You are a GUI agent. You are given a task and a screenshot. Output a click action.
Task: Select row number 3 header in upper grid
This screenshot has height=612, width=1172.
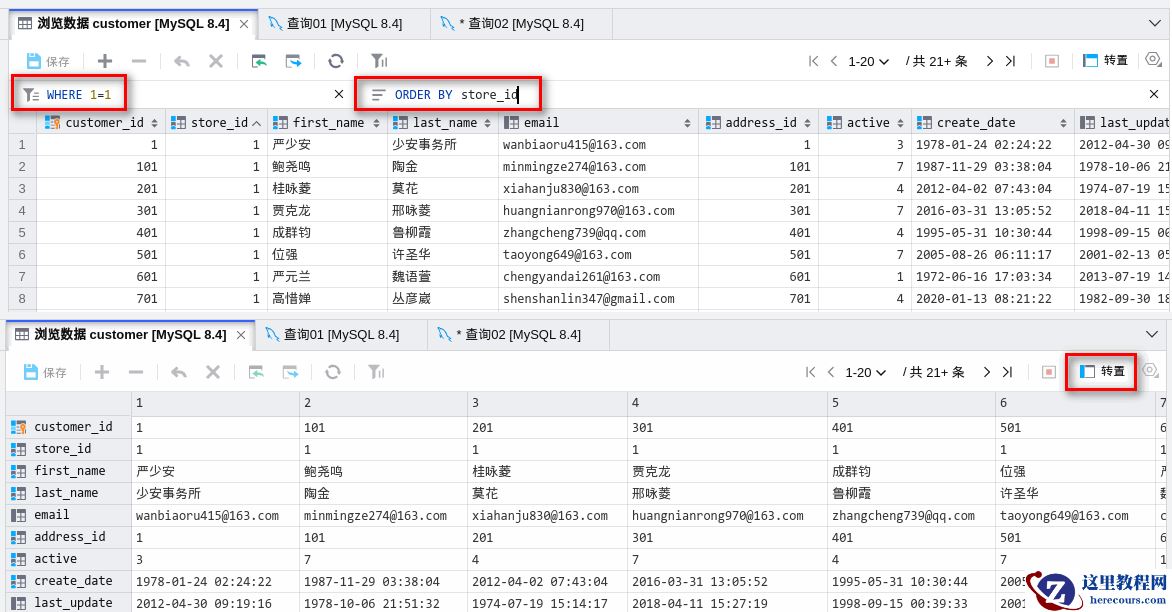[x=22, y=188]
